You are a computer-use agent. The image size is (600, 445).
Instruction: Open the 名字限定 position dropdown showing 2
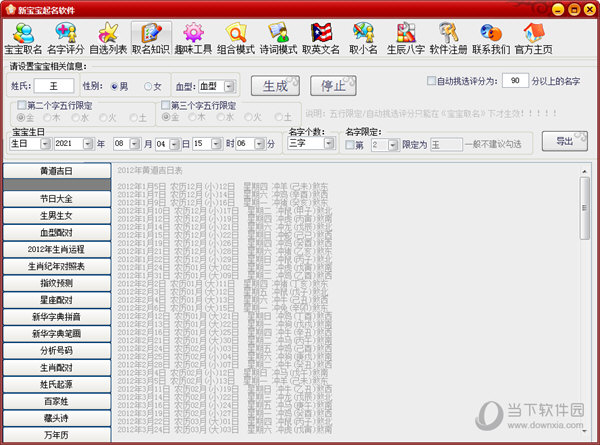point(393,145)
